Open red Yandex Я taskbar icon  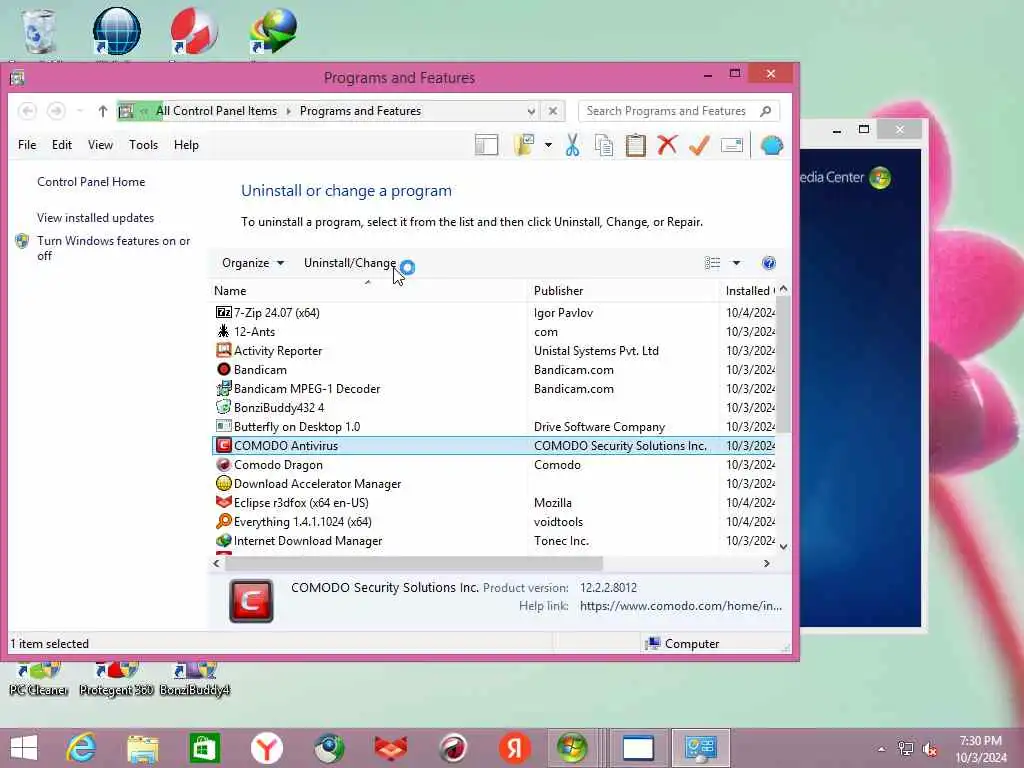pos(515,748)
